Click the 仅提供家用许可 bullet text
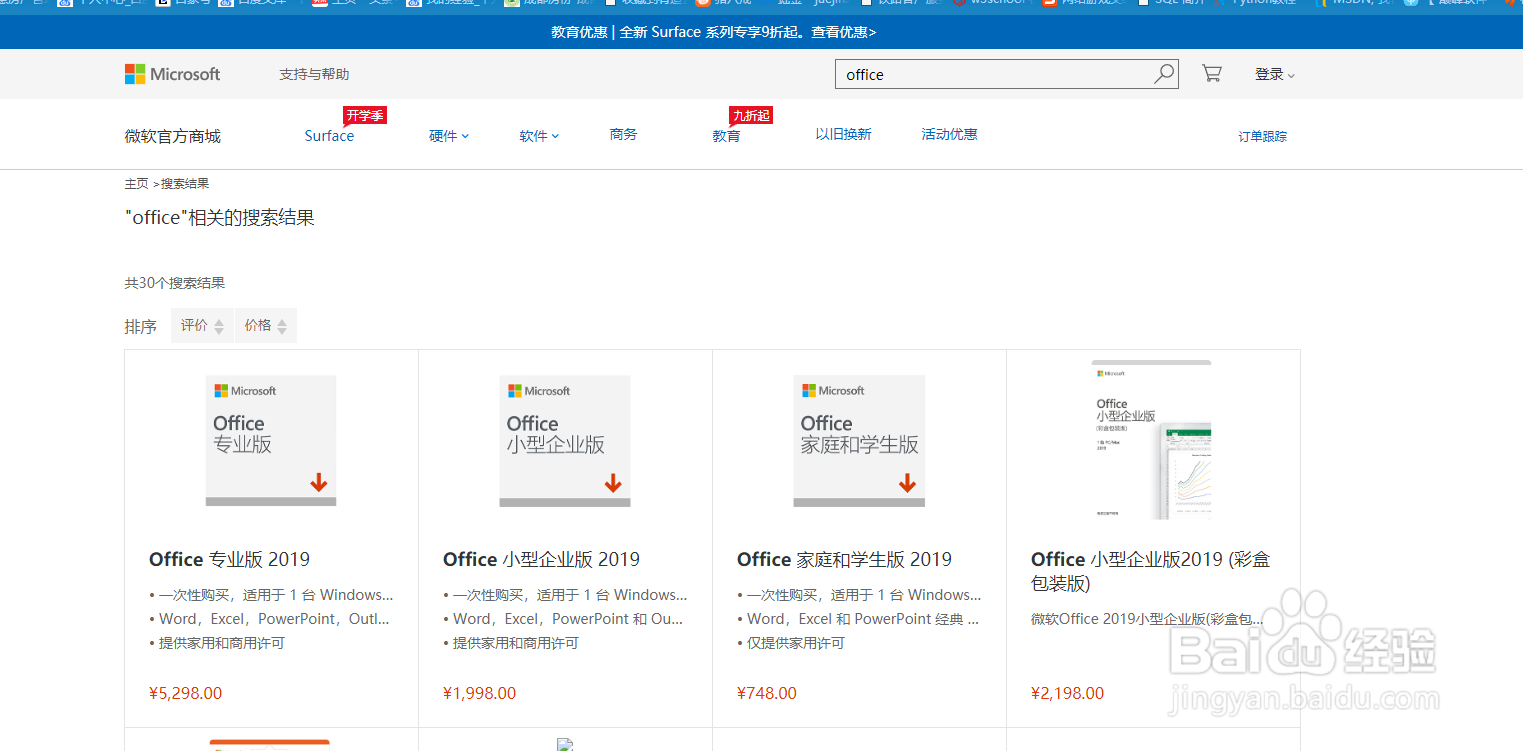Viewport: 1523px width, 751px height. pyautogui.click(x=795, y=643)
